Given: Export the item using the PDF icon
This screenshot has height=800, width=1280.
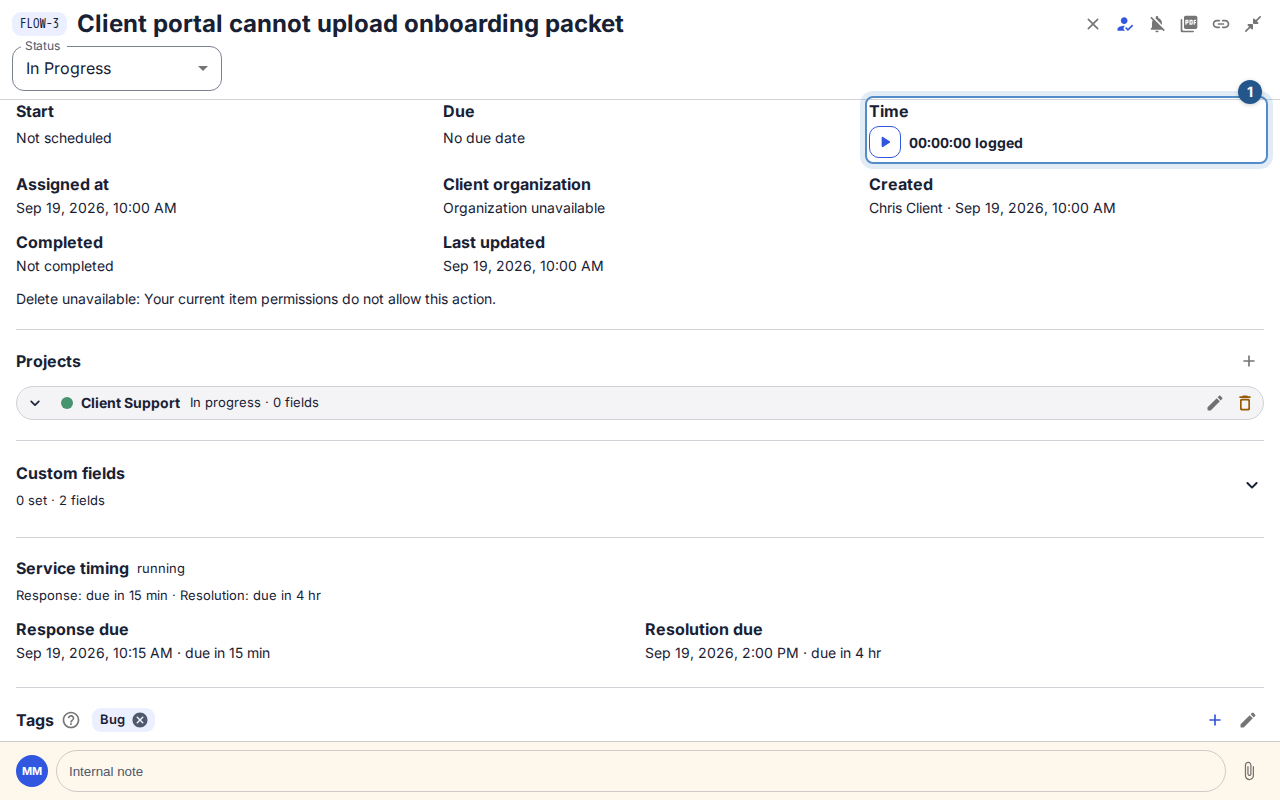Looking at the screenshot, I should [1189, 24].
